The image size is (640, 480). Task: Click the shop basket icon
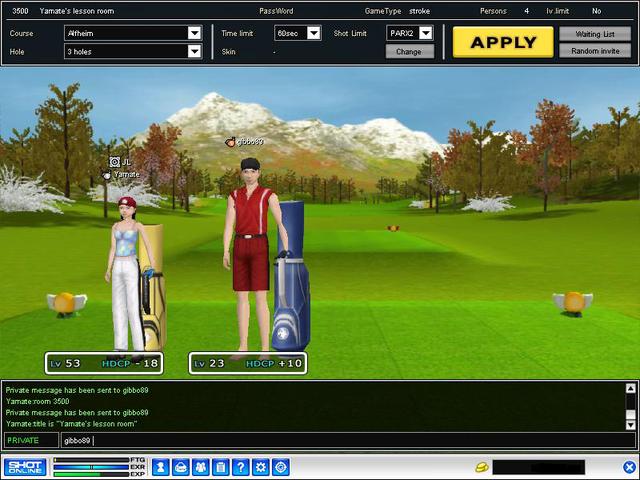coord(180,467)
